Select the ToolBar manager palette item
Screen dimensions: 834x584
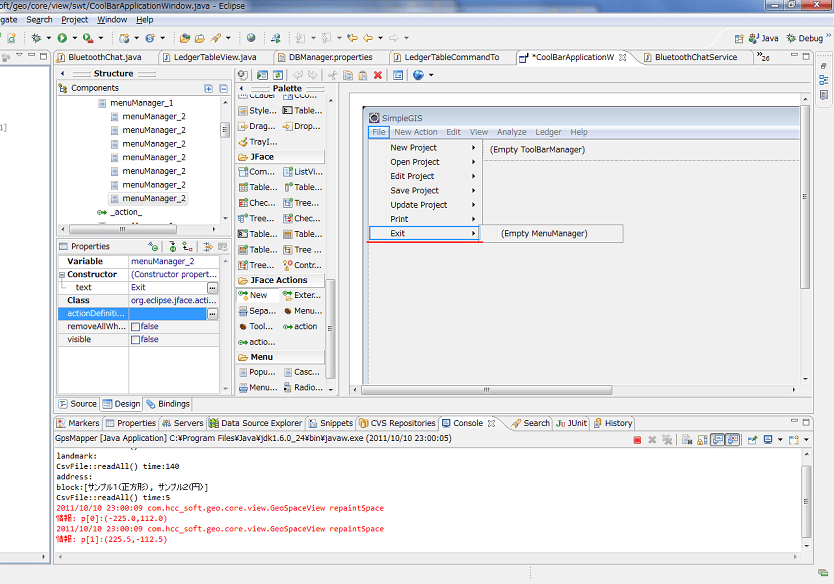(256, 326)
